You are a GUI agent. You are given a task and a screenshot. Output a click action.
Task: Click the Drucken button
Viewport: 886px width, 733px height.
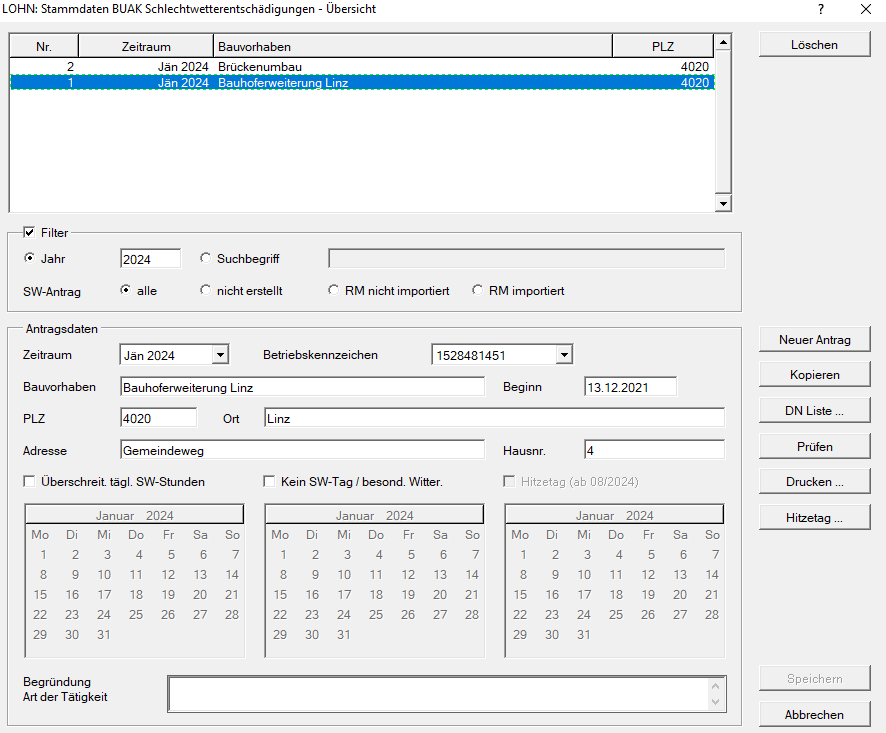coord(814,482)
